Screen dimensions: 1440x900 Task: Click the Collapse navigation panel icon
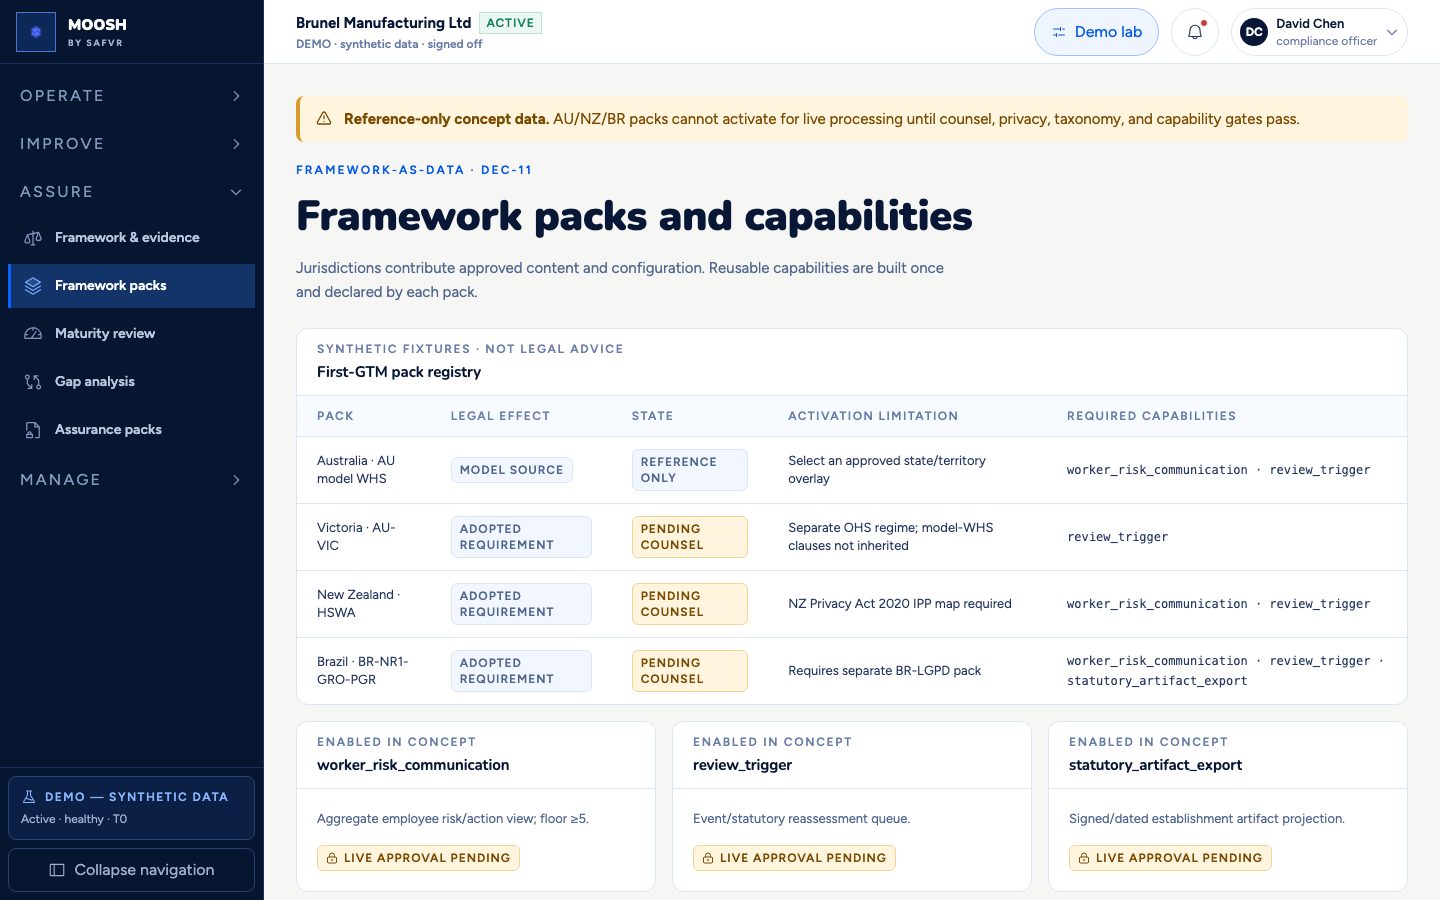57,870
